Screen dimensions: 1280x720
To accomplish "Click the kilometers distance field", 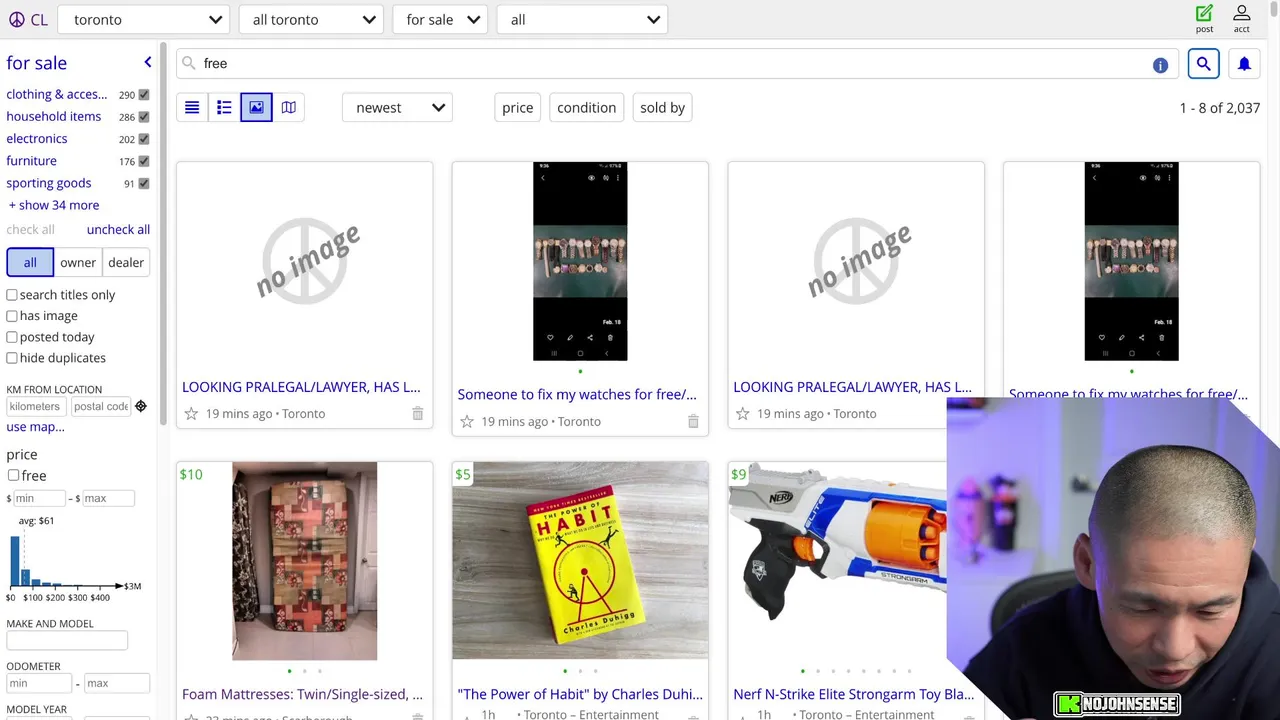I will point(36,407).
